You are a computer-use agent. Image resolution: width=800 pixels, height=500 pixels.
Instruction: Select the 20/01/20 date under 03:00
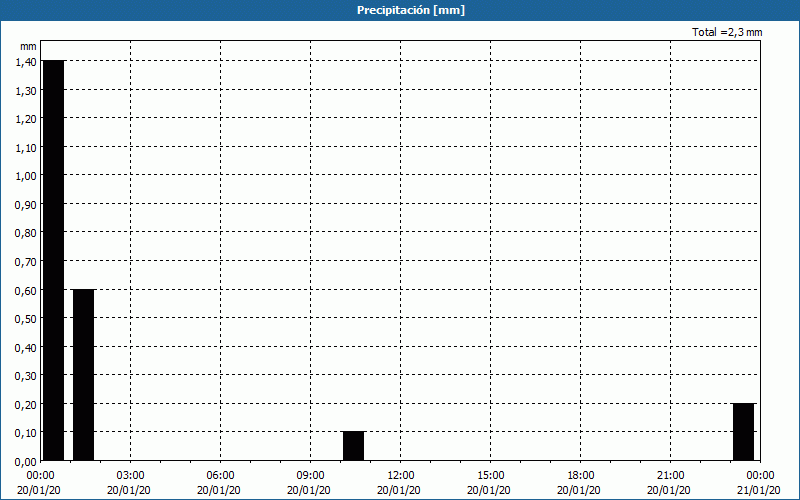pyautogui.click(x=129, y=490)
